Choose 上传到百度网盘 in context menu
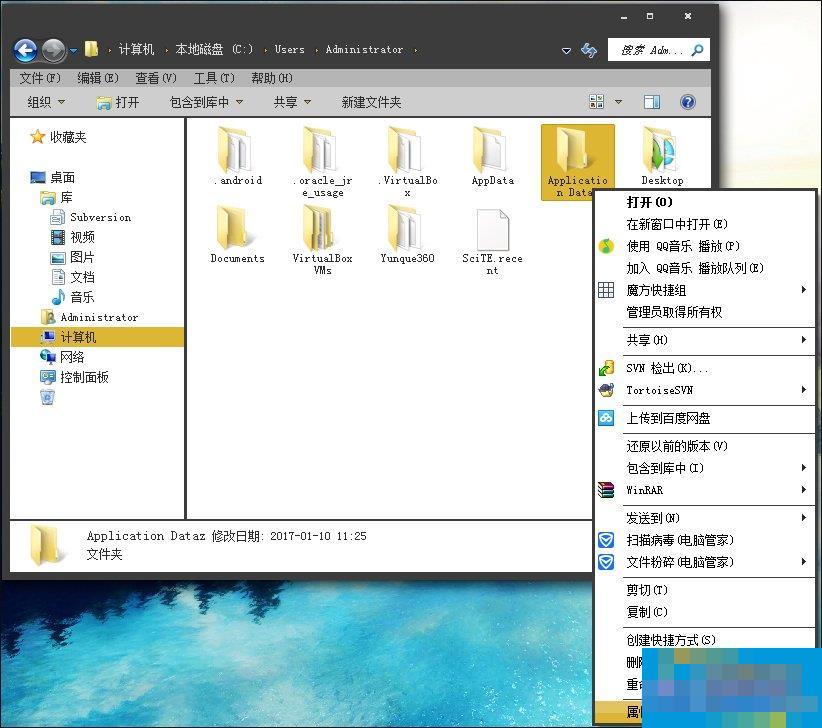Viewport: 822px width, 728px height. (x=706, y=418)
